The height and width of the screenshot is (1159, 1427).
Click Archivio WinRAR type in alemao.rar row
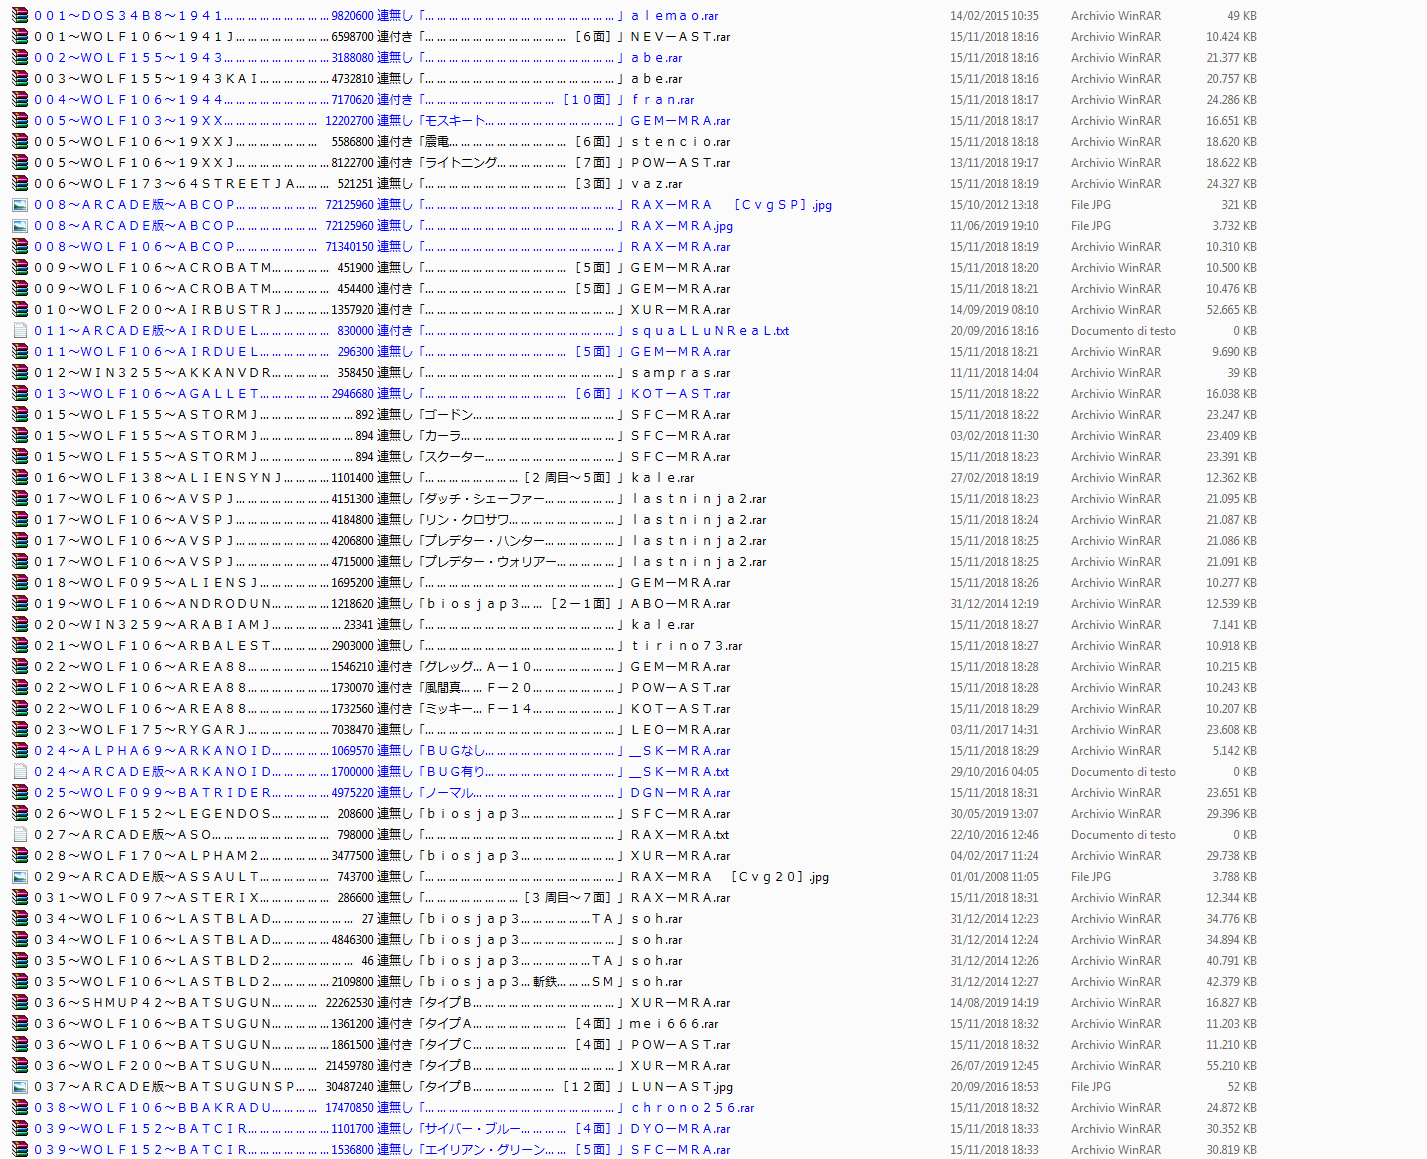(x=1116, y=16)
